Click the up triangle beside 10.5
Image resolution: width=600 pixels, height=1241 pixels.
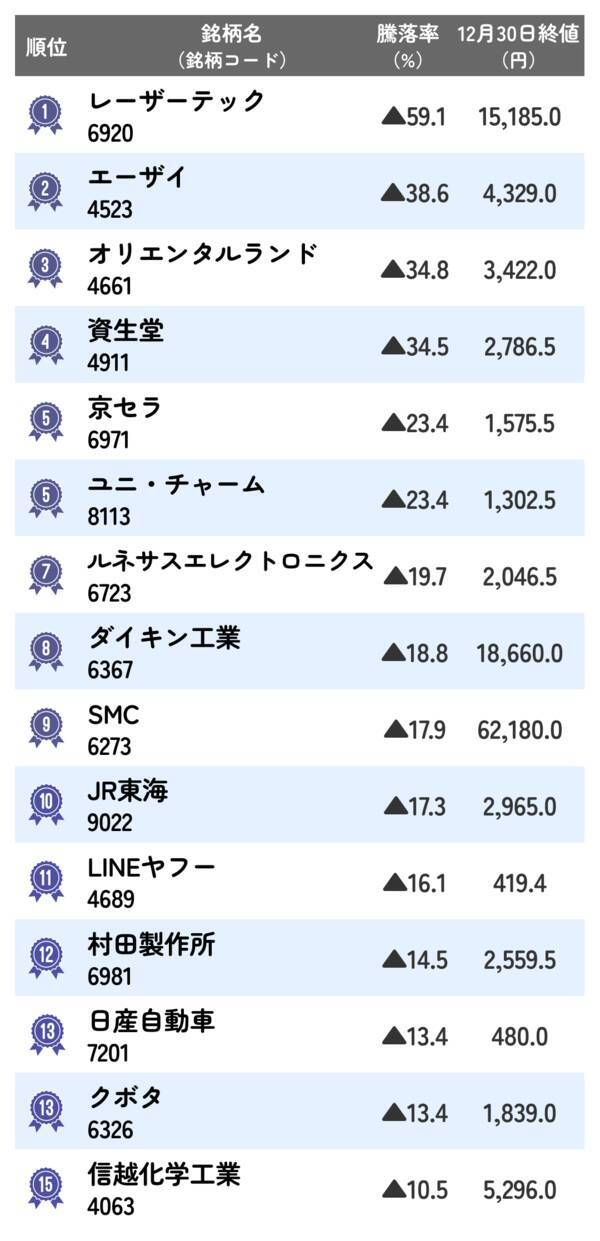click(391, 1191)
